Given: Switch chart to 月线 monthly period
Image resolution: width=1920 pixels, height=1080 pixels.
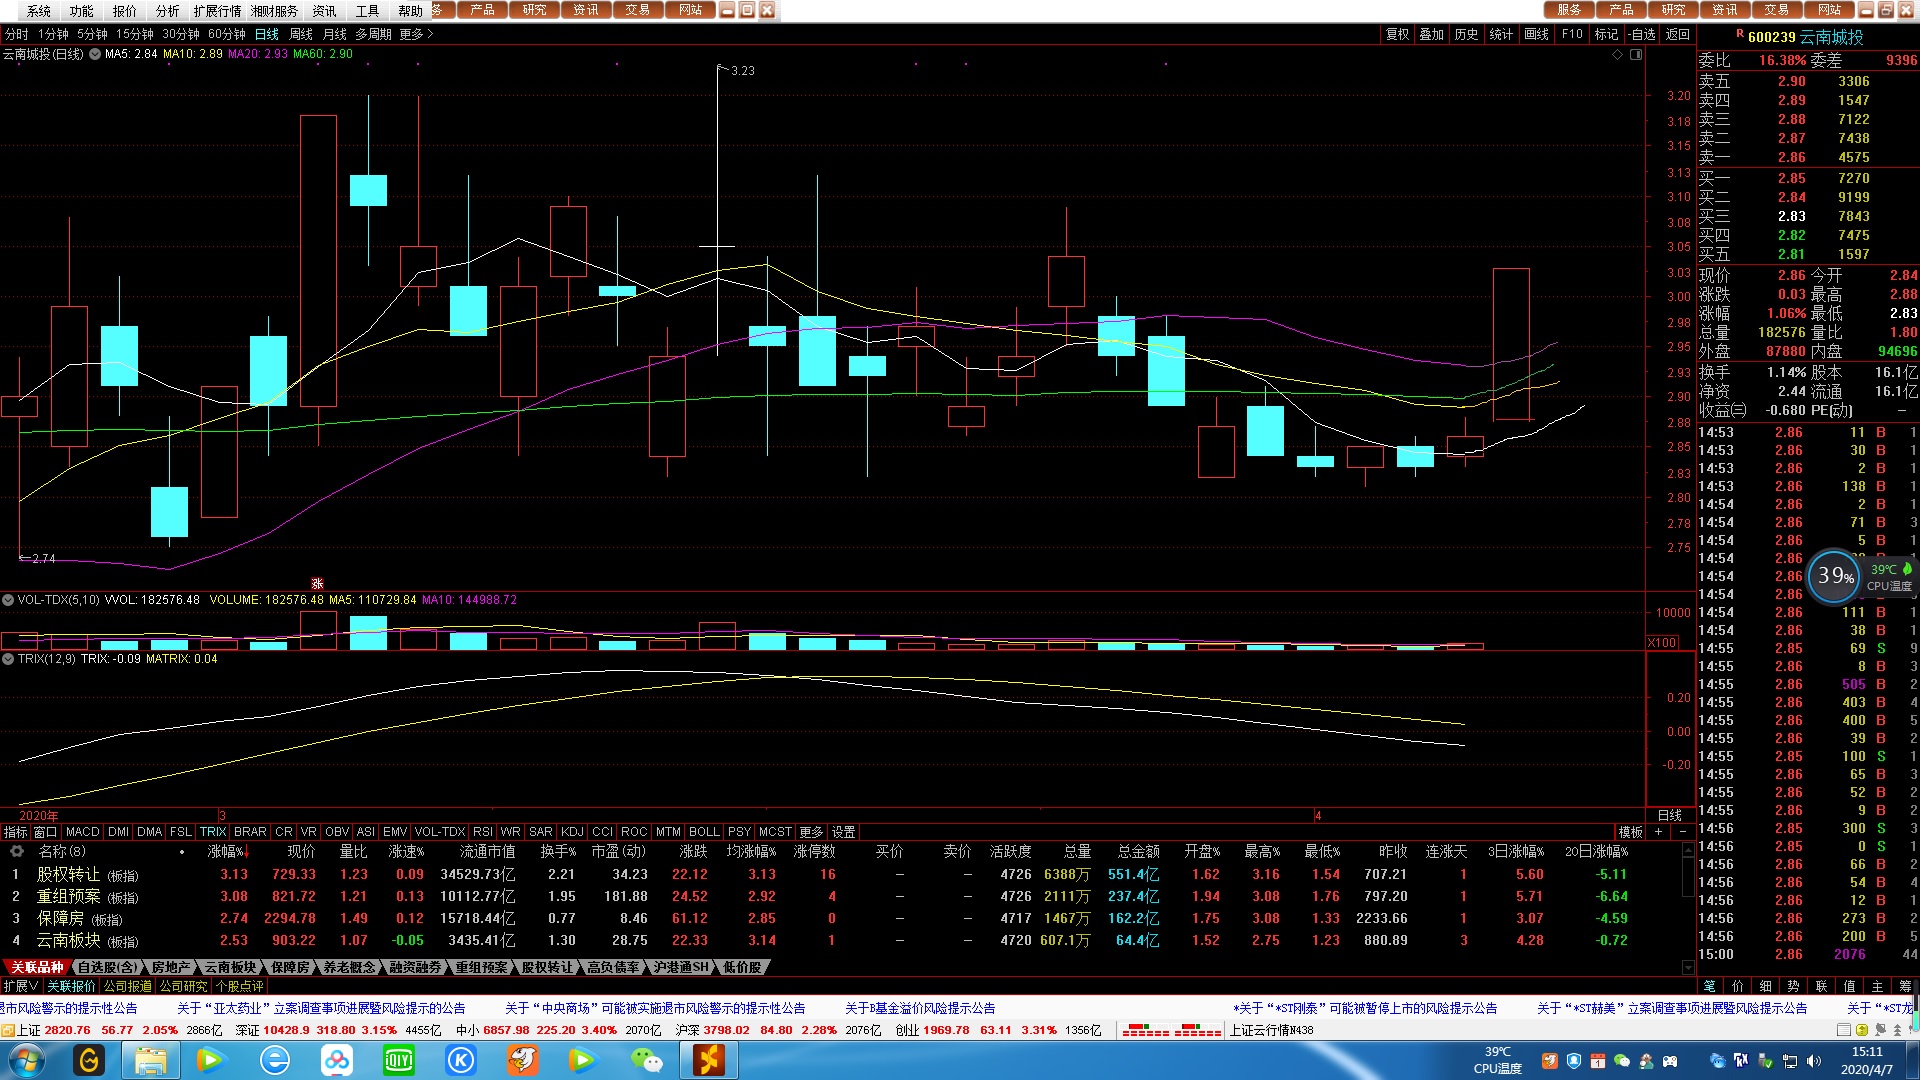Looking at the screenshot, I should point(335,34).
